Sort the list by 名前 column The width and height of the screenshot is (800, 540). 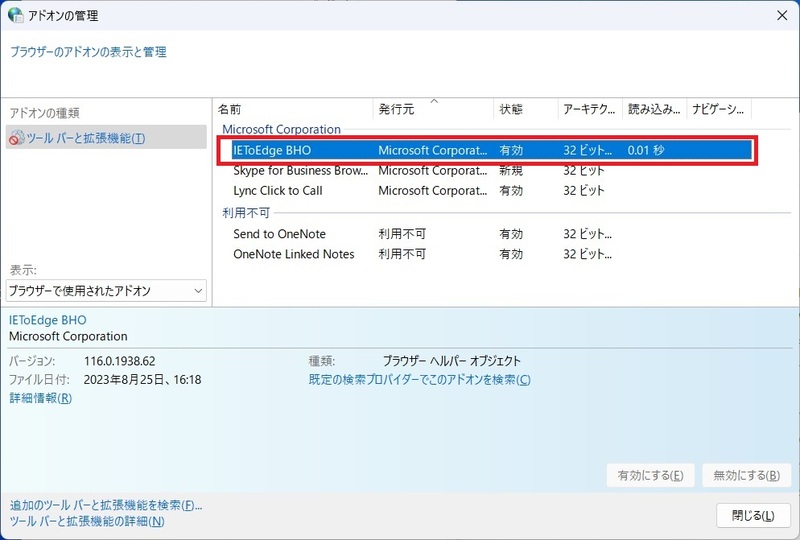click(230, 109)
